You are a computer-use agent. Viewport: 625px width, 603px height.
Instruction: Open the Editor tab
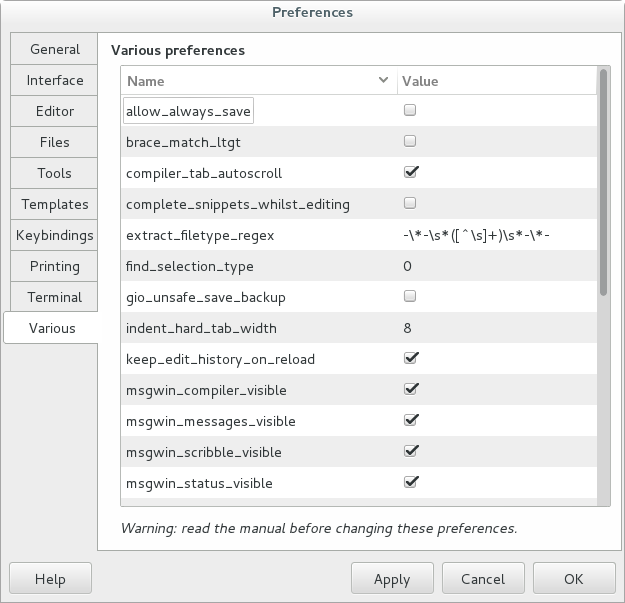tap(54, 111)
